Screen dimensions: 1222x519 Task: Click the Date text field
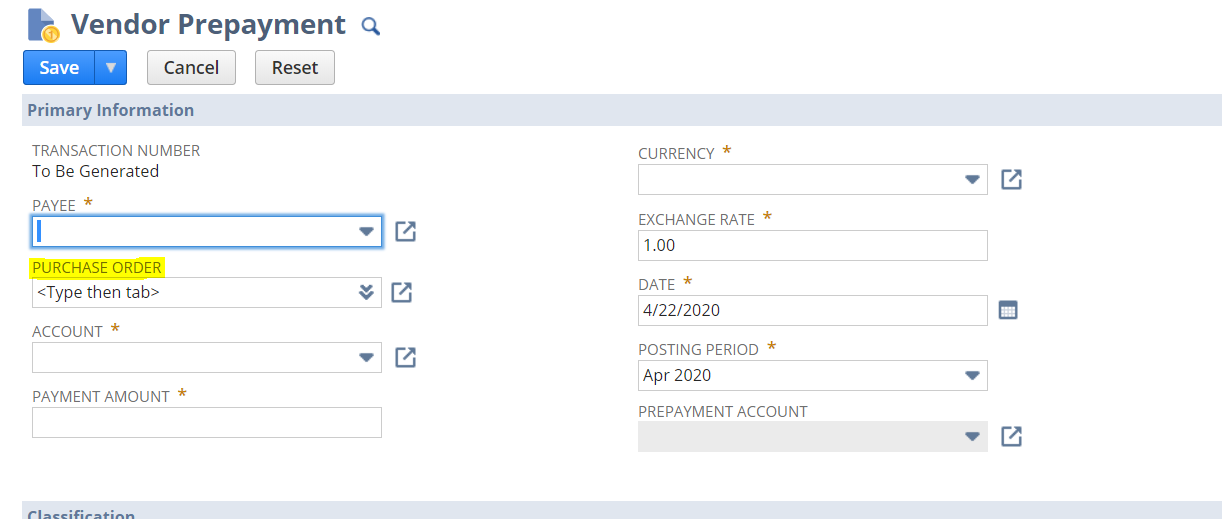(x=812, y=310)
